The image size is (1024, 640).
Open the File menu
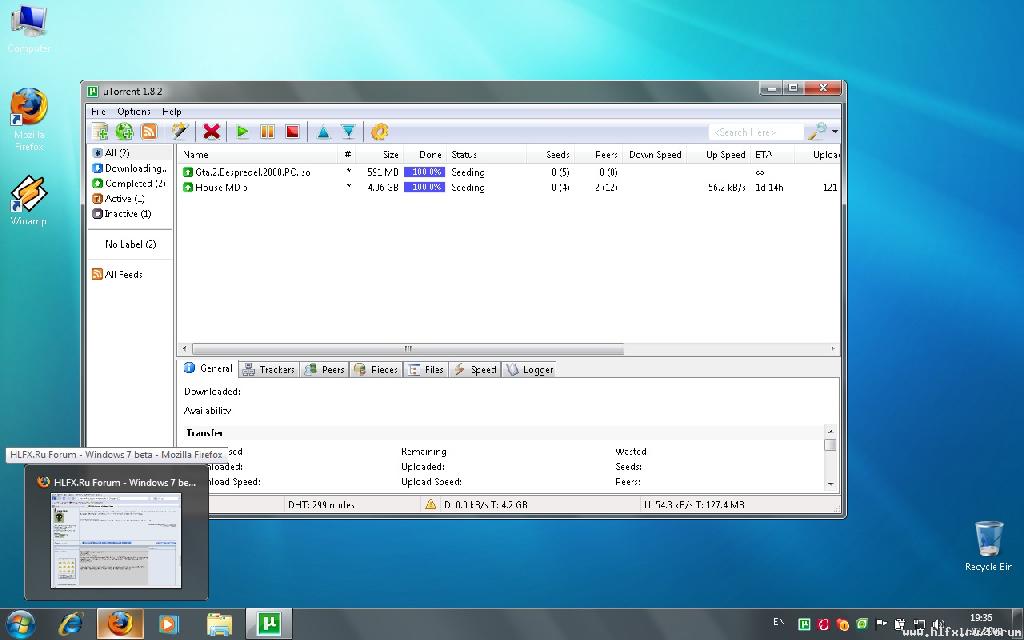pos(98,112)
